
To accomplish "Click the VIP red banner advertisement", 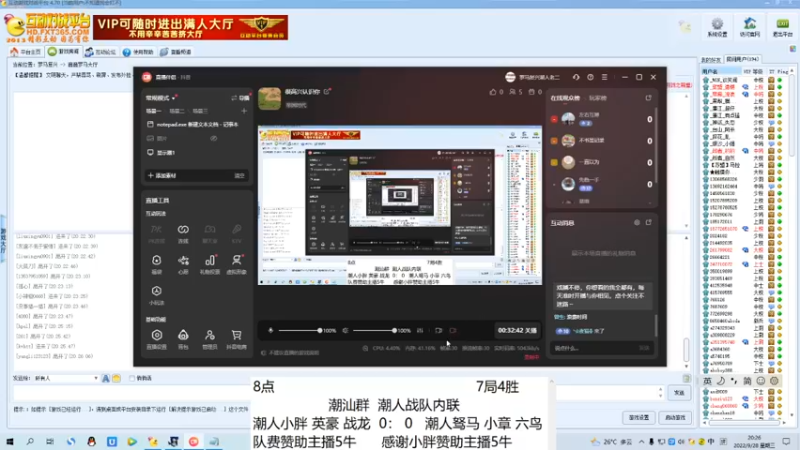I will (190, 28).
